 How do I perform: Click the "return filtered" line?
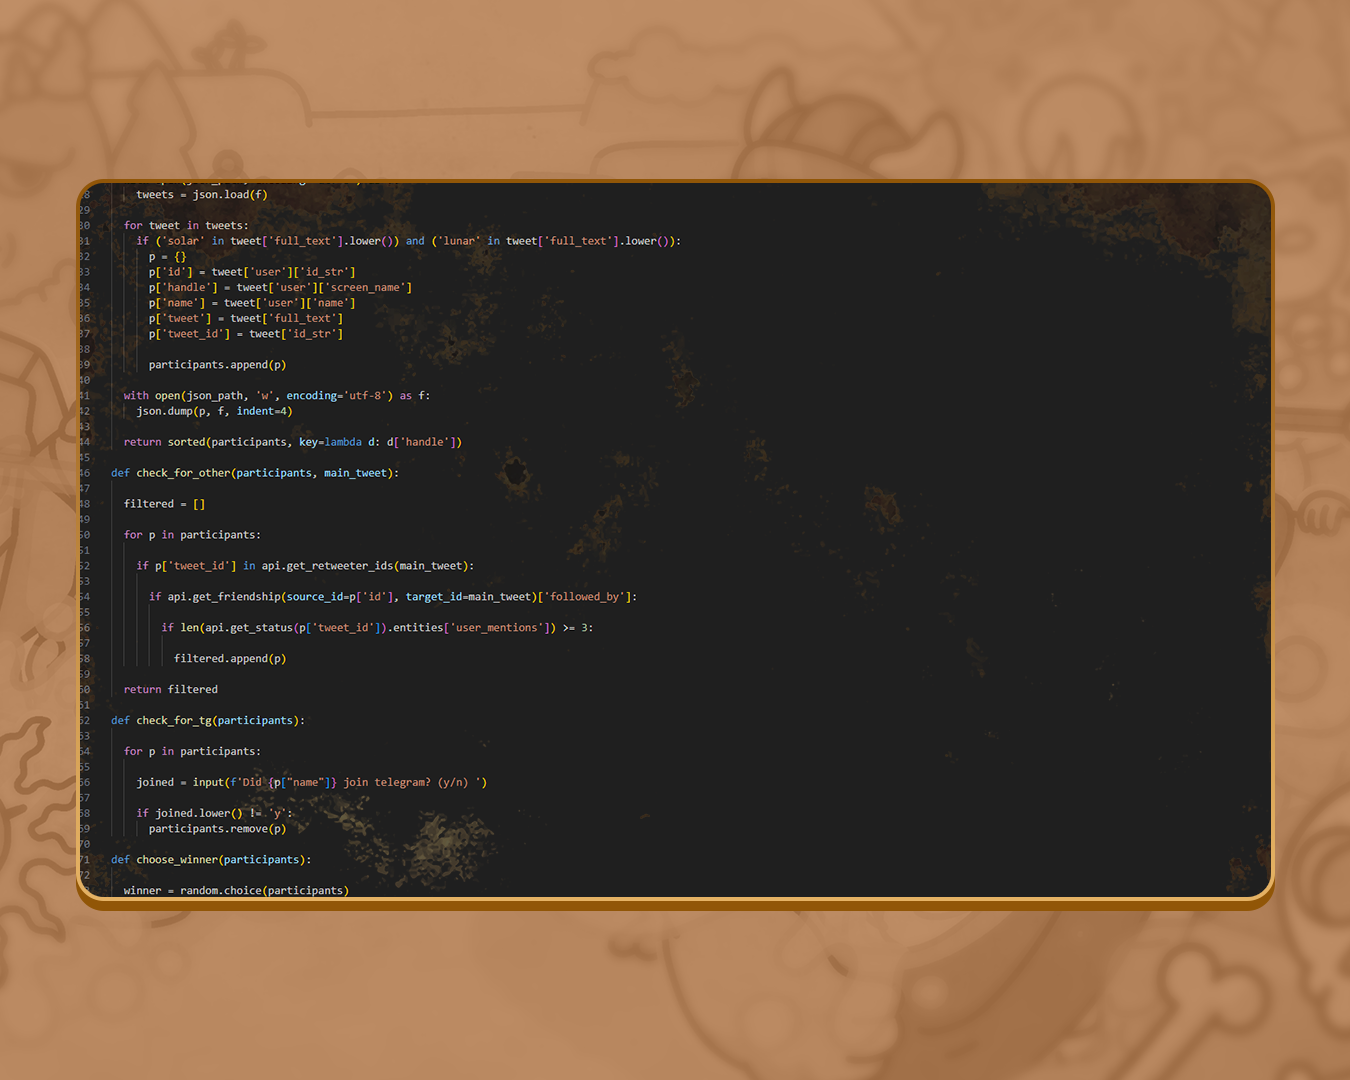coord(171,690)
